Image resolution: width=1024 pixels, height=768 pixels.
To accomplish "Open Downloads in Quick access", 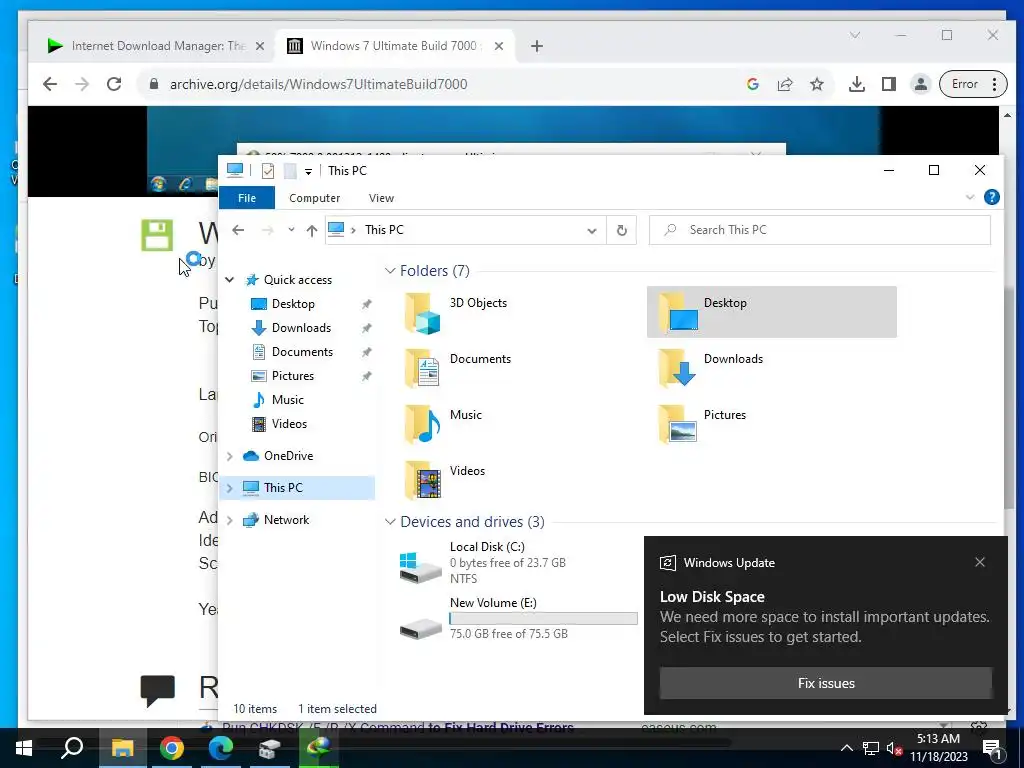I will (300, 328).
